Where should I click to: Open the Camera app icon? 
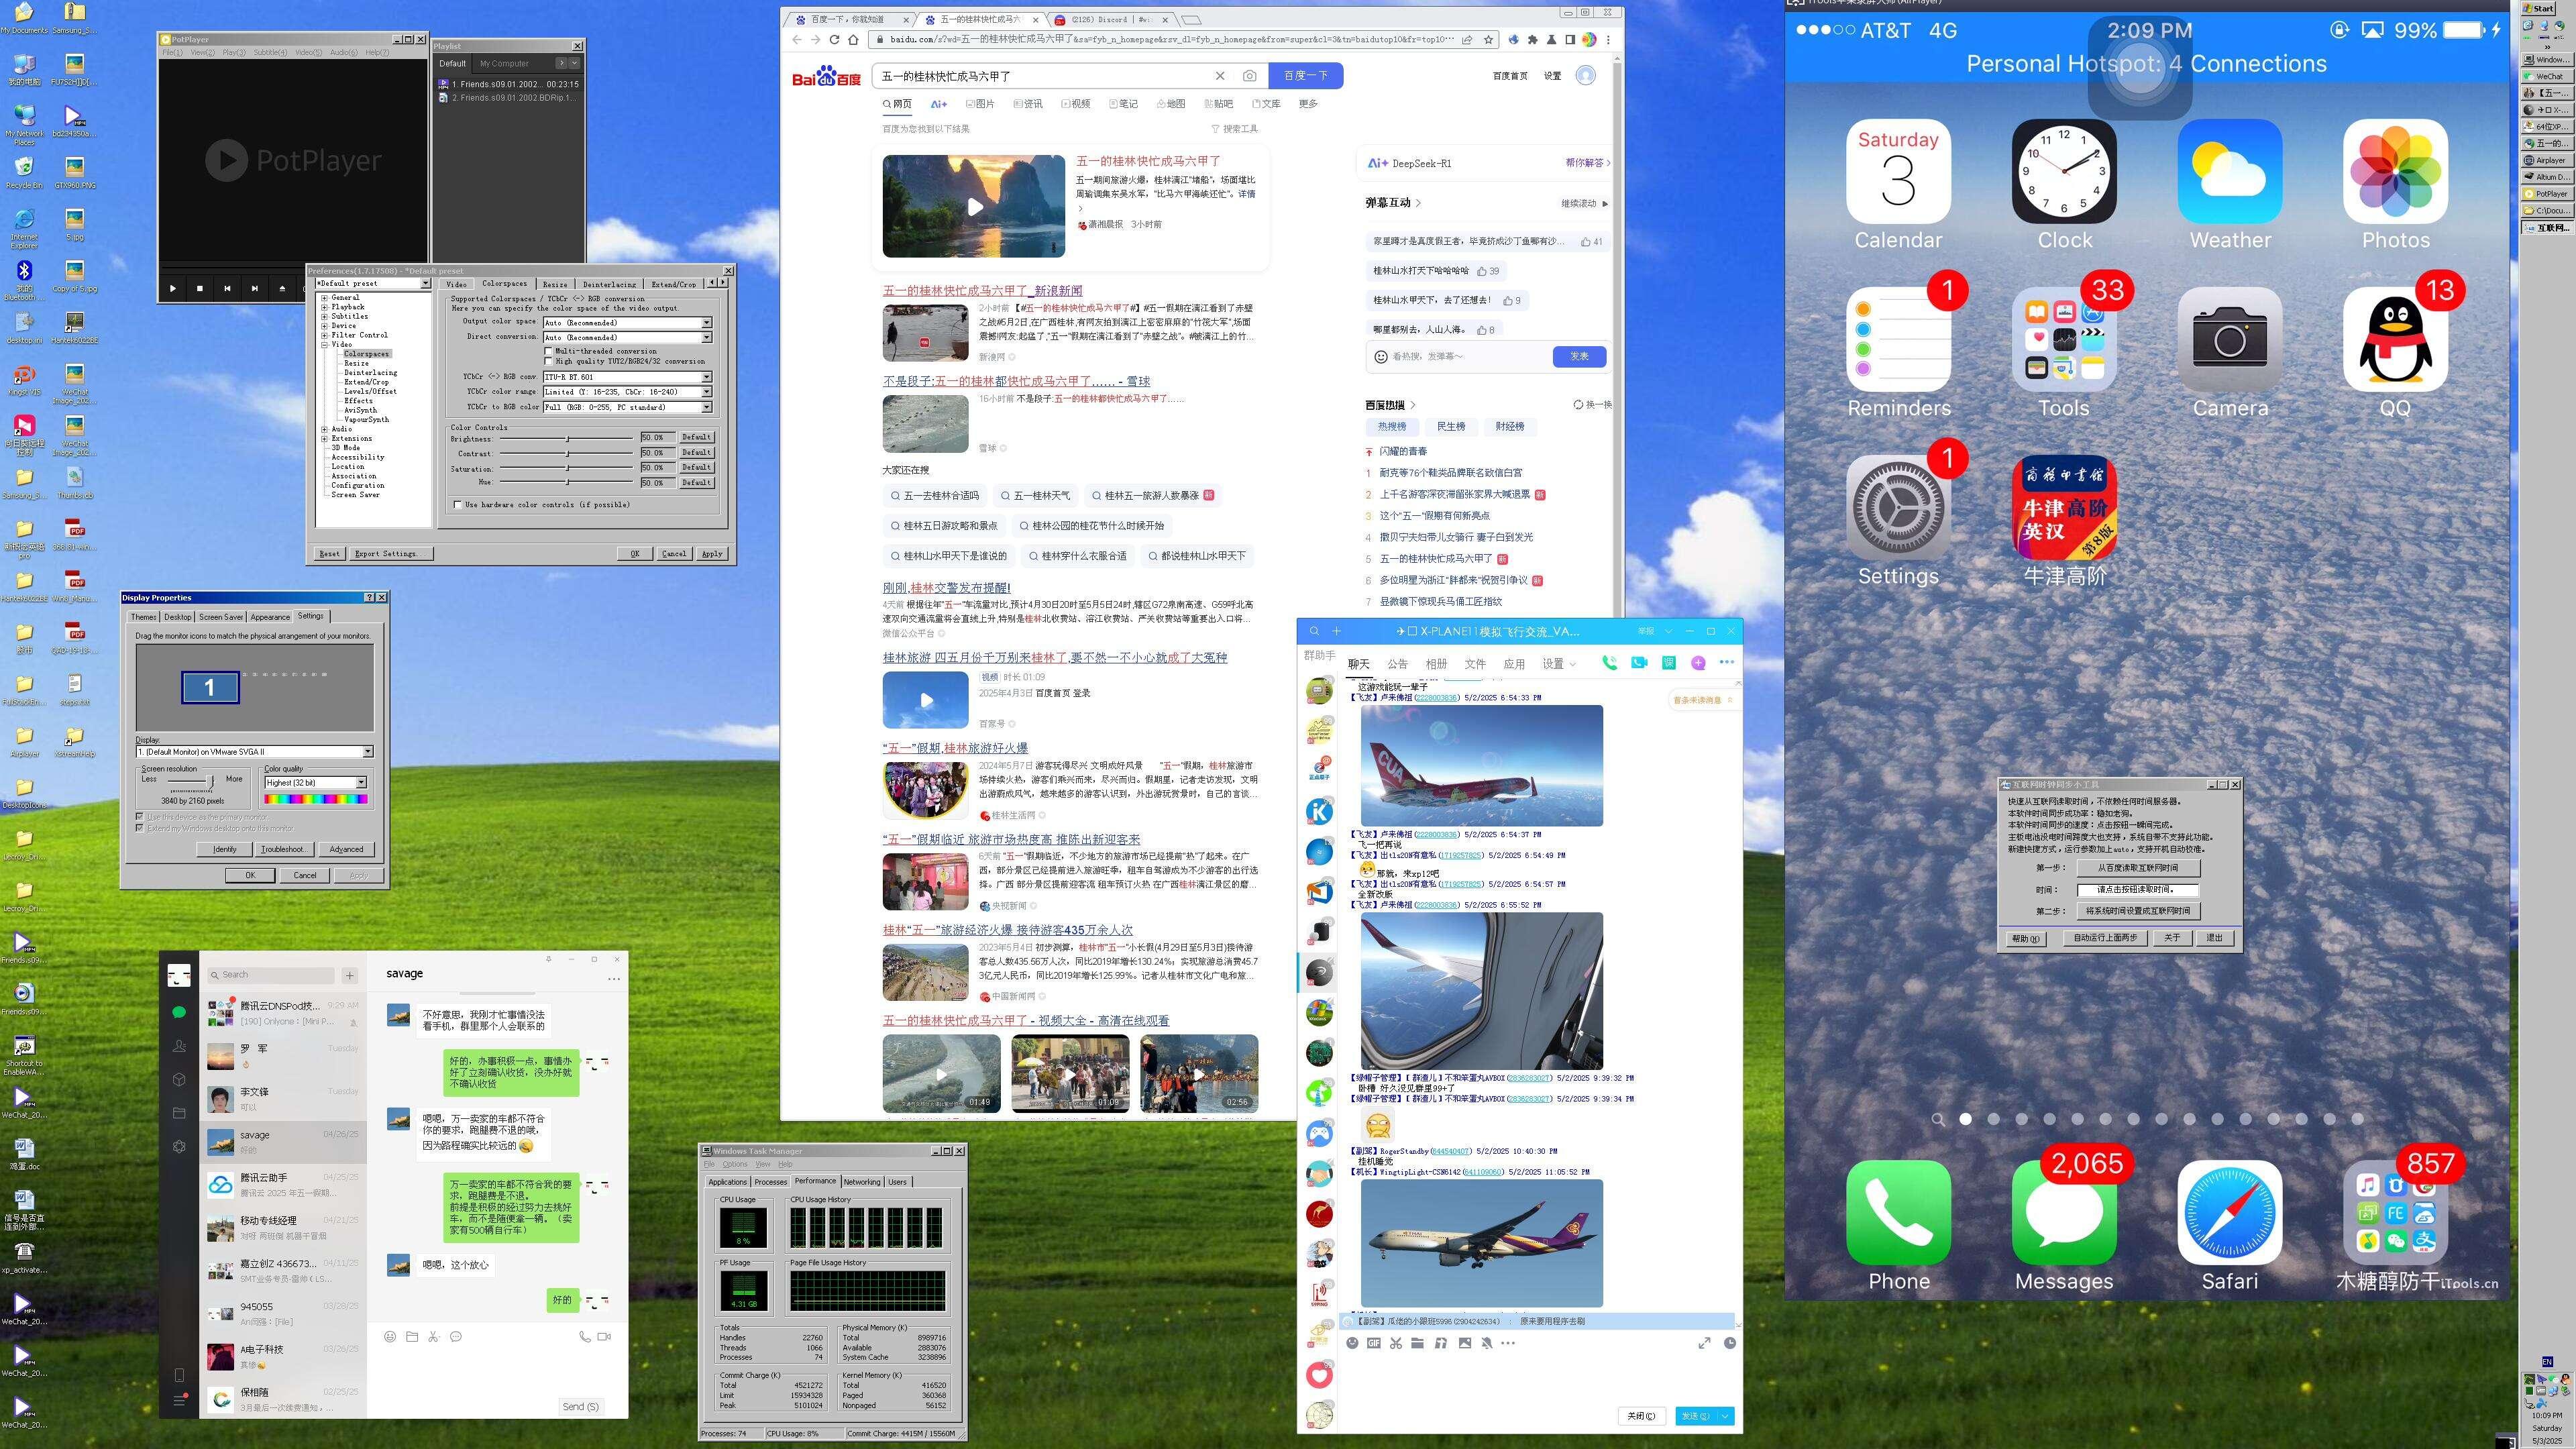pyautogui.click(x=2230, y=340)
